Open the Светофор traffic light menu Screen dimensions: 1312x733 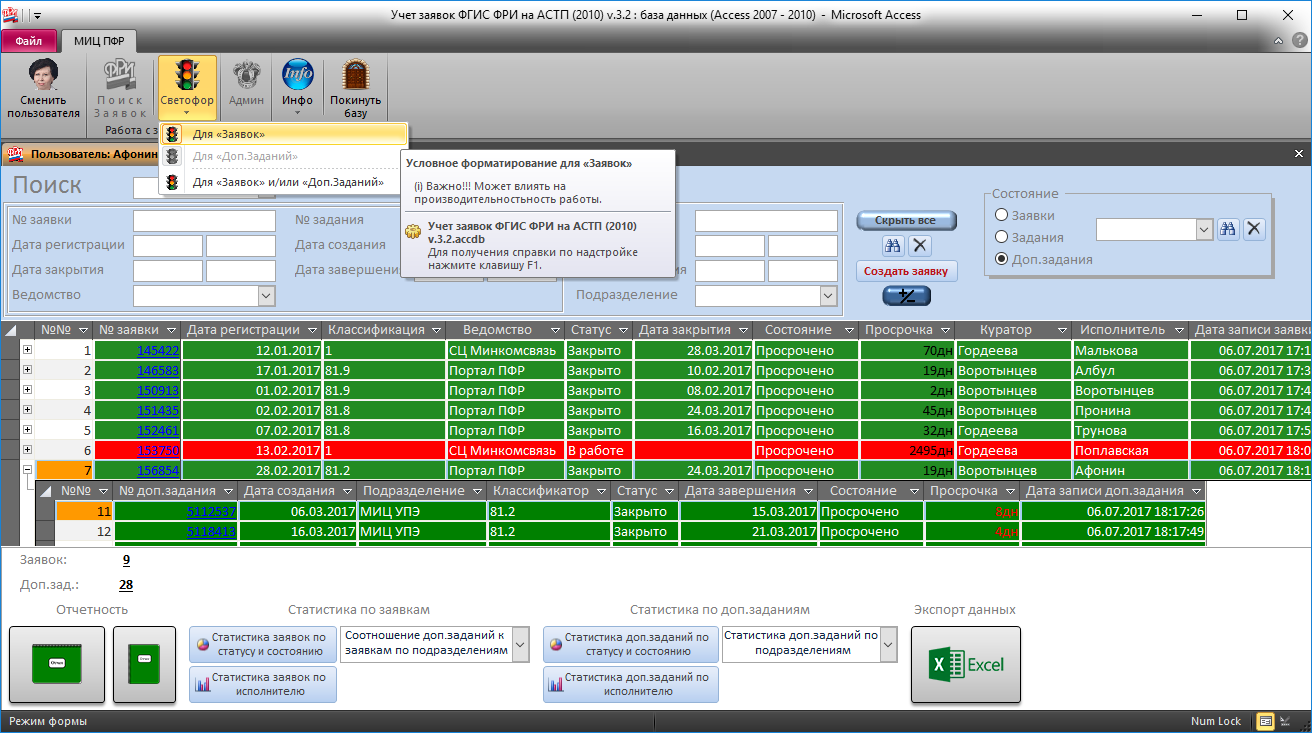pyautogui.click(x=186, y=88)
